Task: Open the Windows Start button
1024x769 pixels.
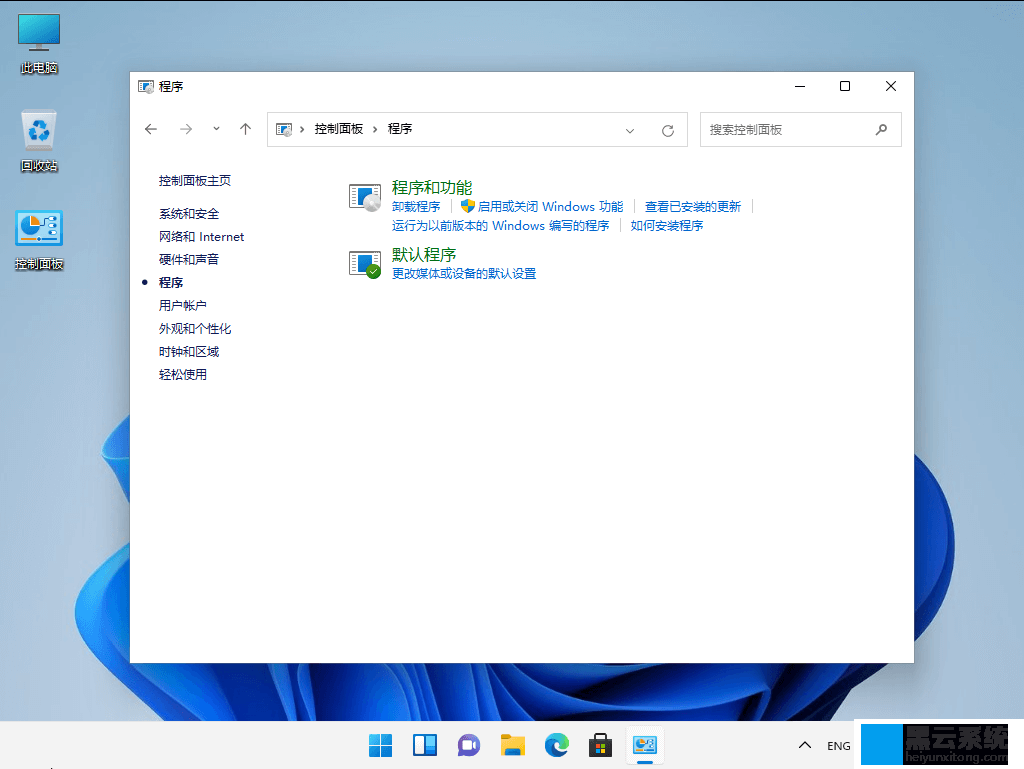Action: 380,745
